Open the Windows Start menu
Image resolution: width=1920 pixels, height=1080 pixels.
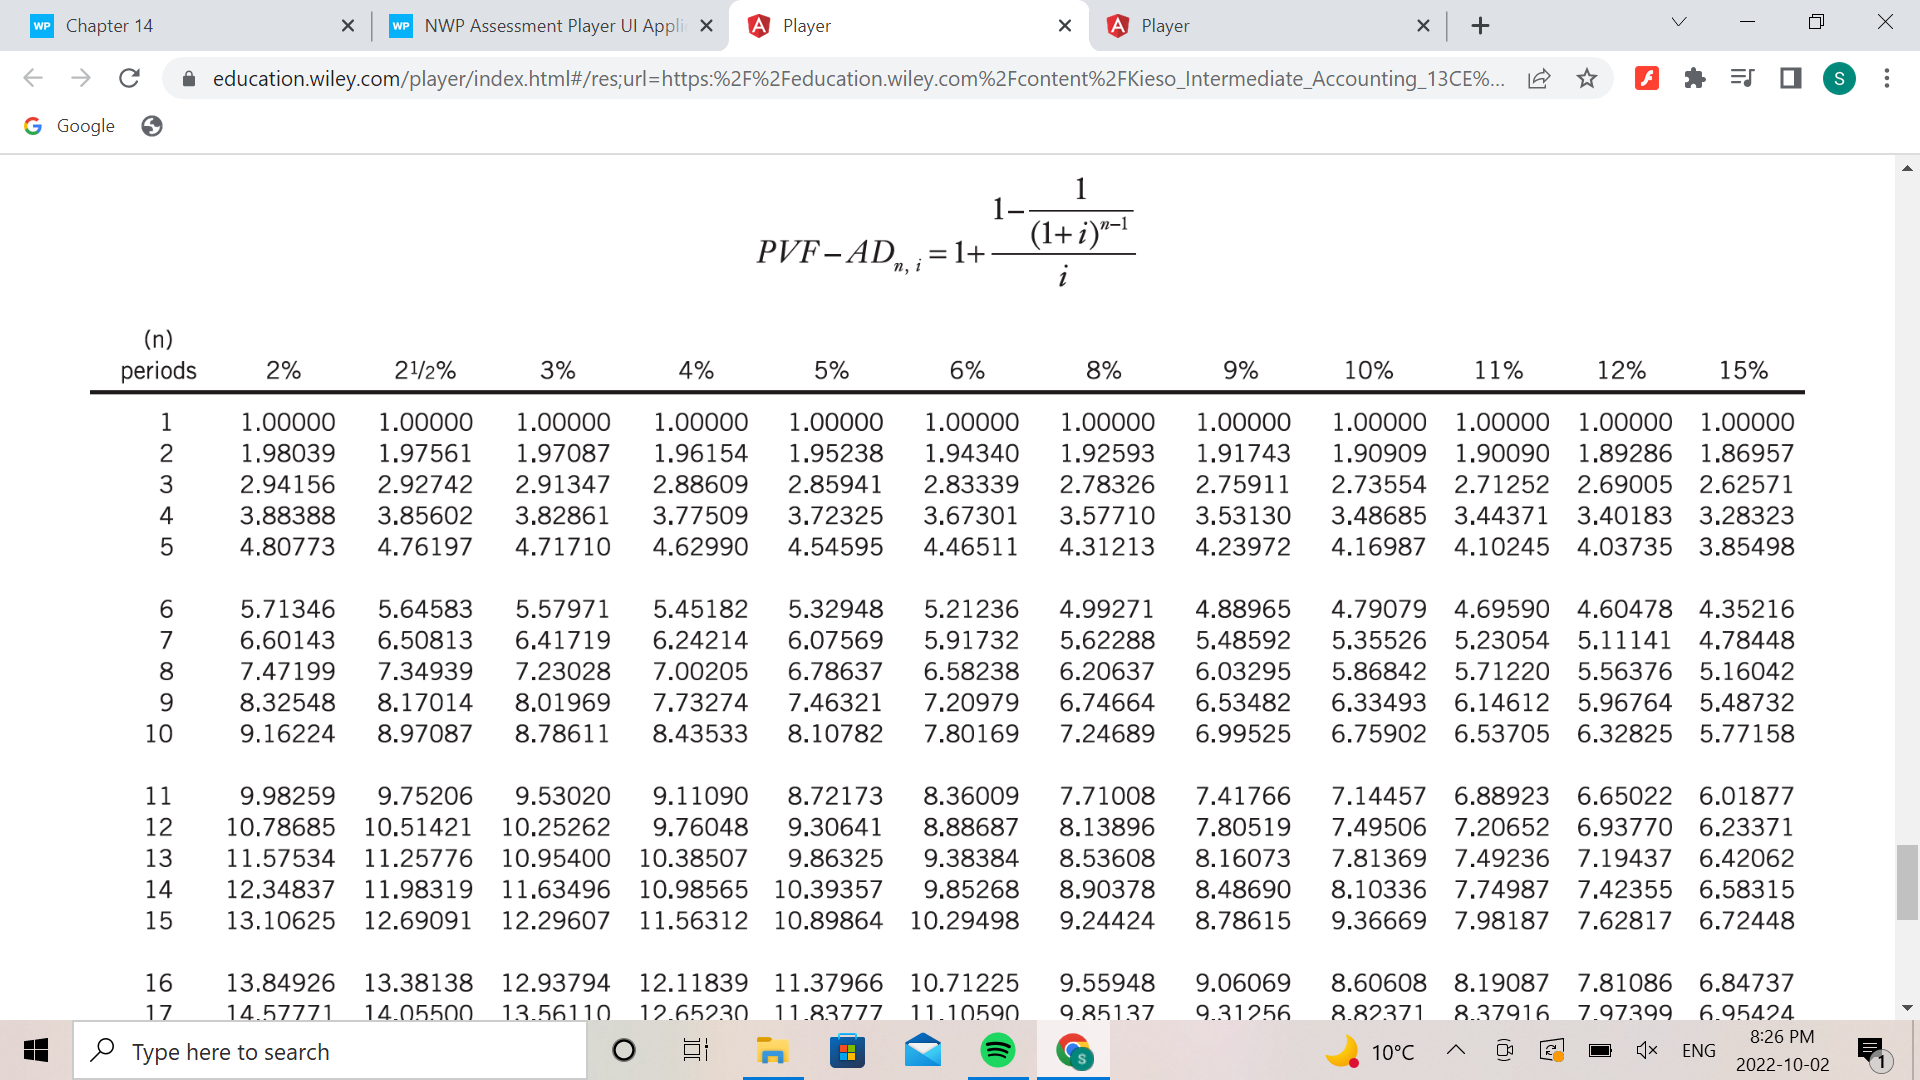tap(36, 1050)
